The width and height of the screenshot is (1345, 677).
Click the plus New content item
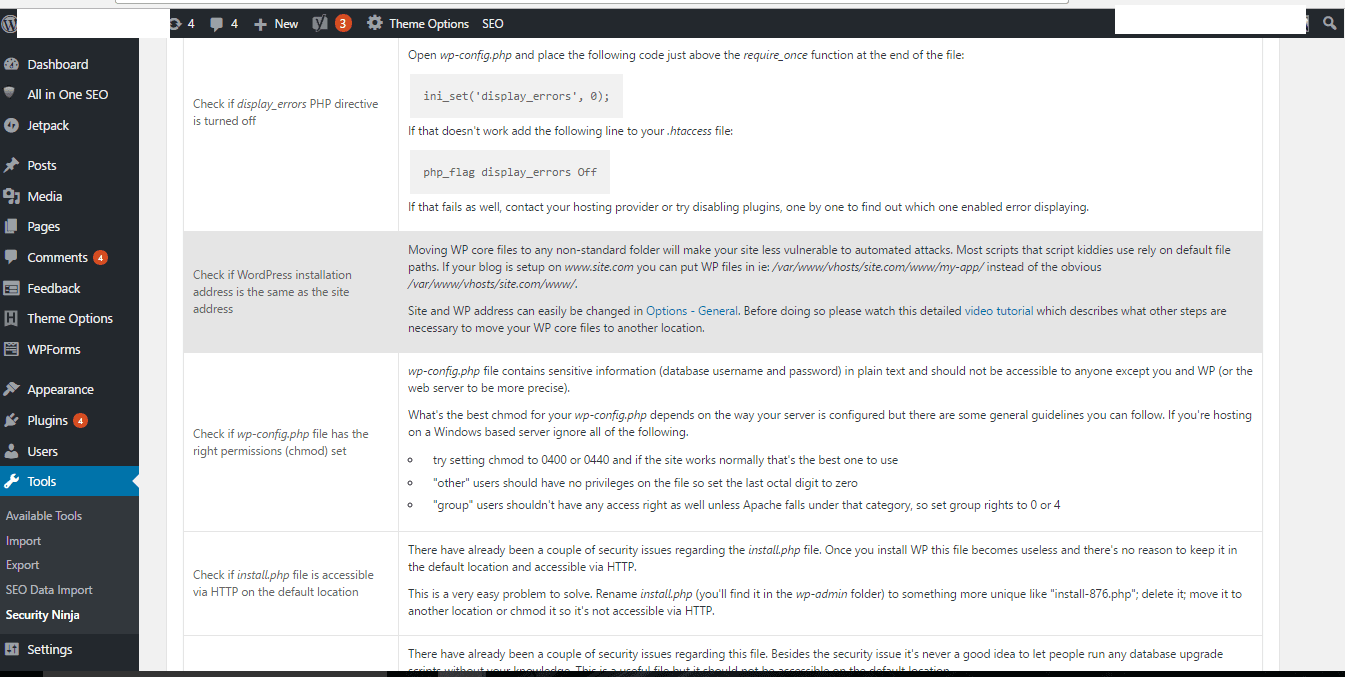click(276, 23)
